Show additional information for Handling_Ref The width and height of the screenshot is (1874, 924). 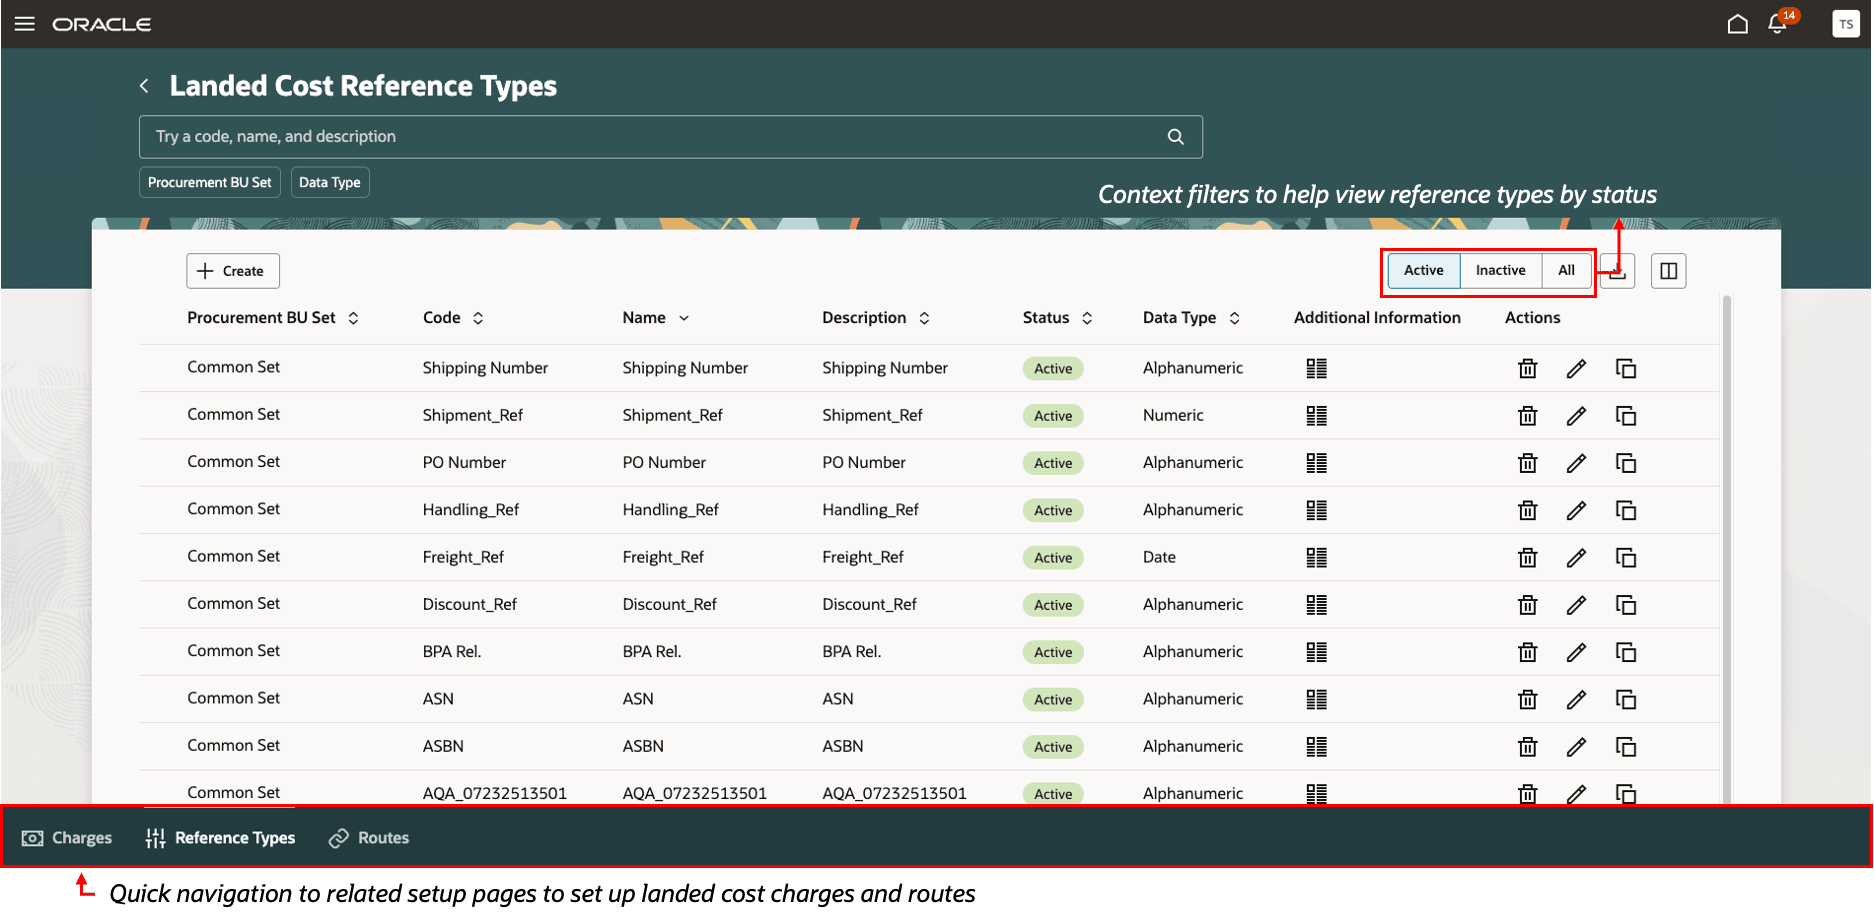[x=1317, y=510]
